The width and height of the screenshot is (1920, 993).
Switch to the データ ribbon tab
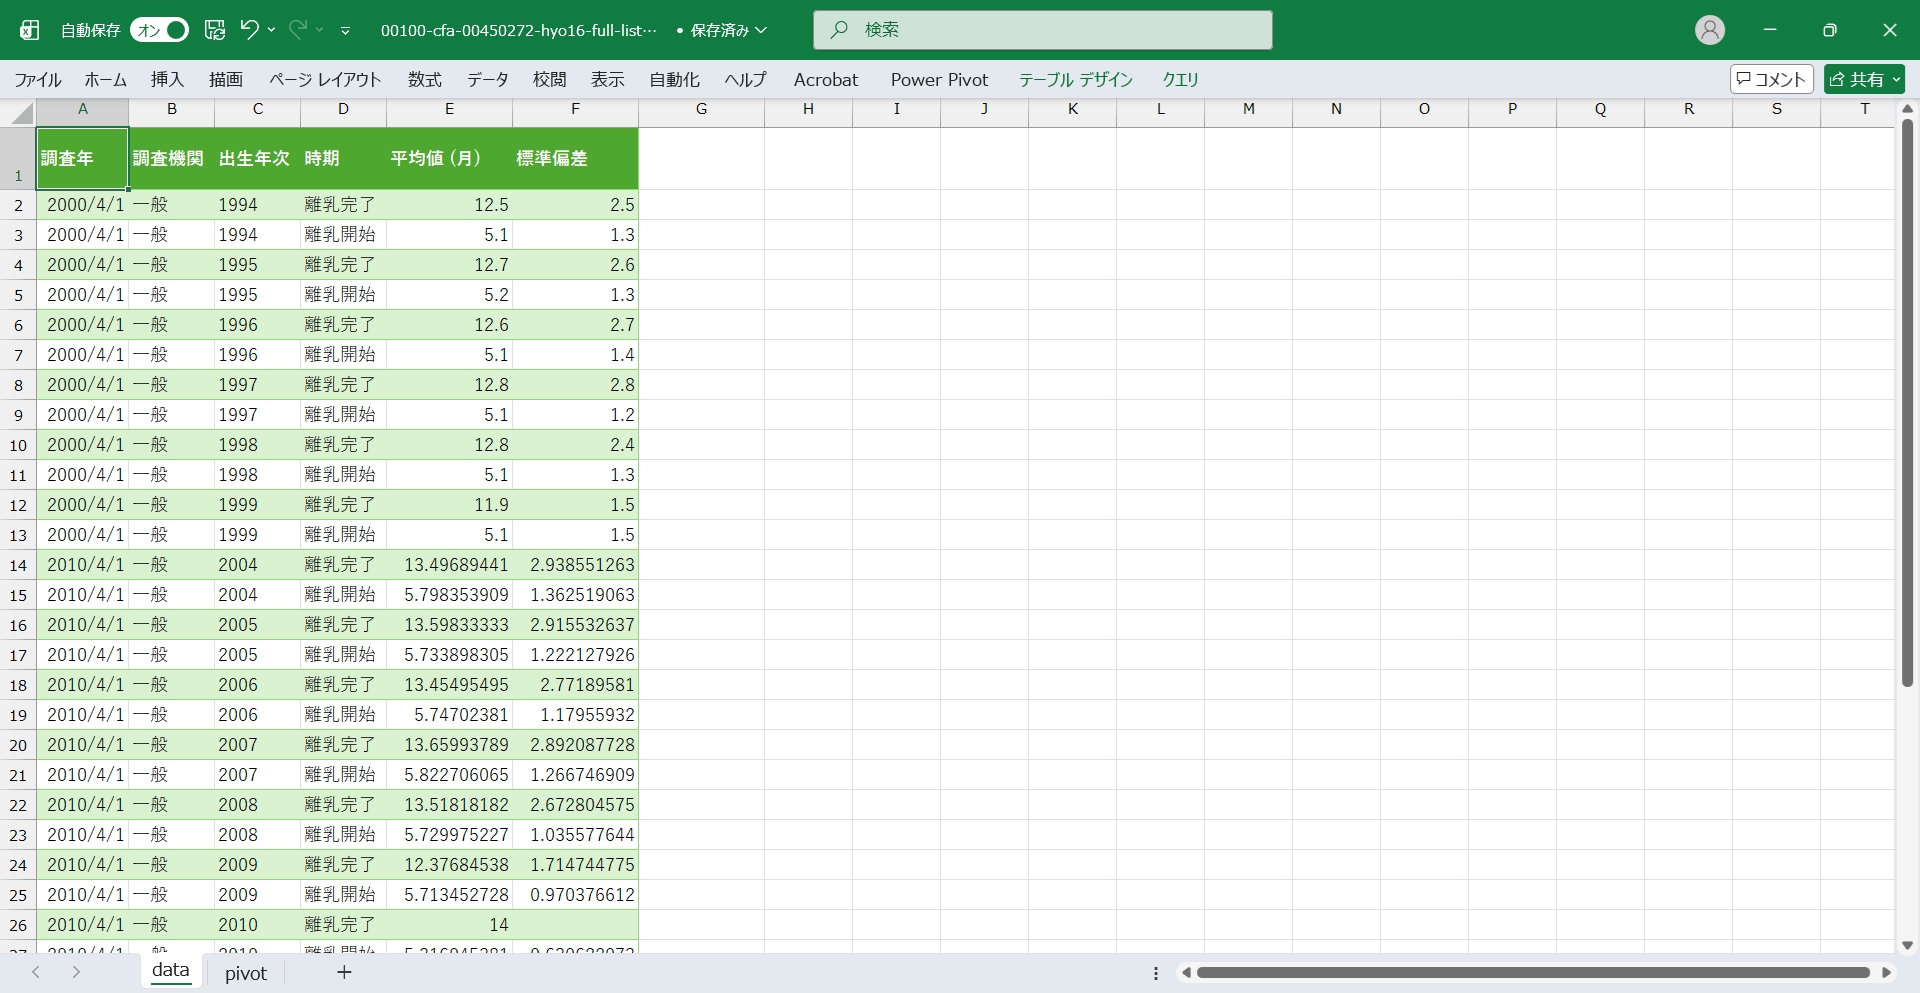point(487,80)
